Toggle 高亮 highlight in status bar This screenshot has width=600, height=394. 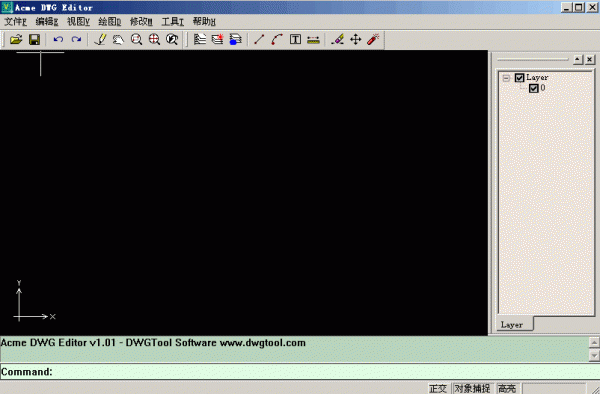coord(507,389)
